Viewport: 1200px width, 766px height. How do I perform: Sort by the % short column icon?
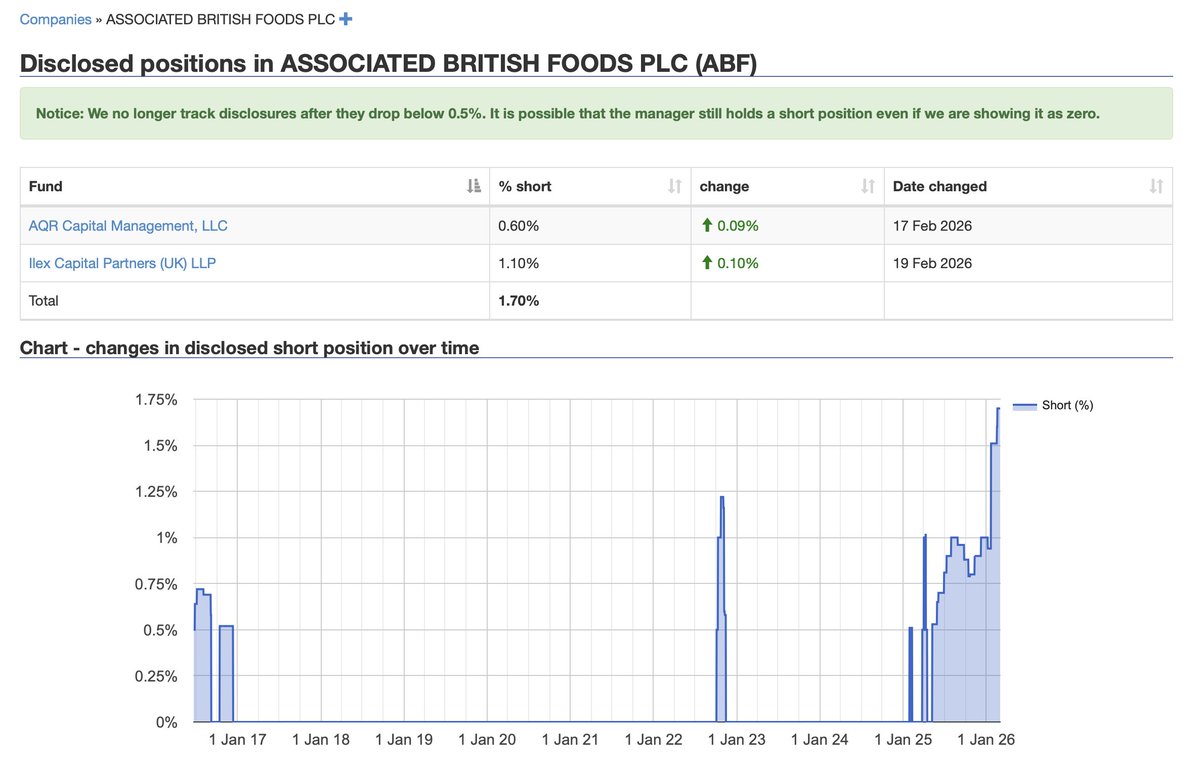pos(675,186)
